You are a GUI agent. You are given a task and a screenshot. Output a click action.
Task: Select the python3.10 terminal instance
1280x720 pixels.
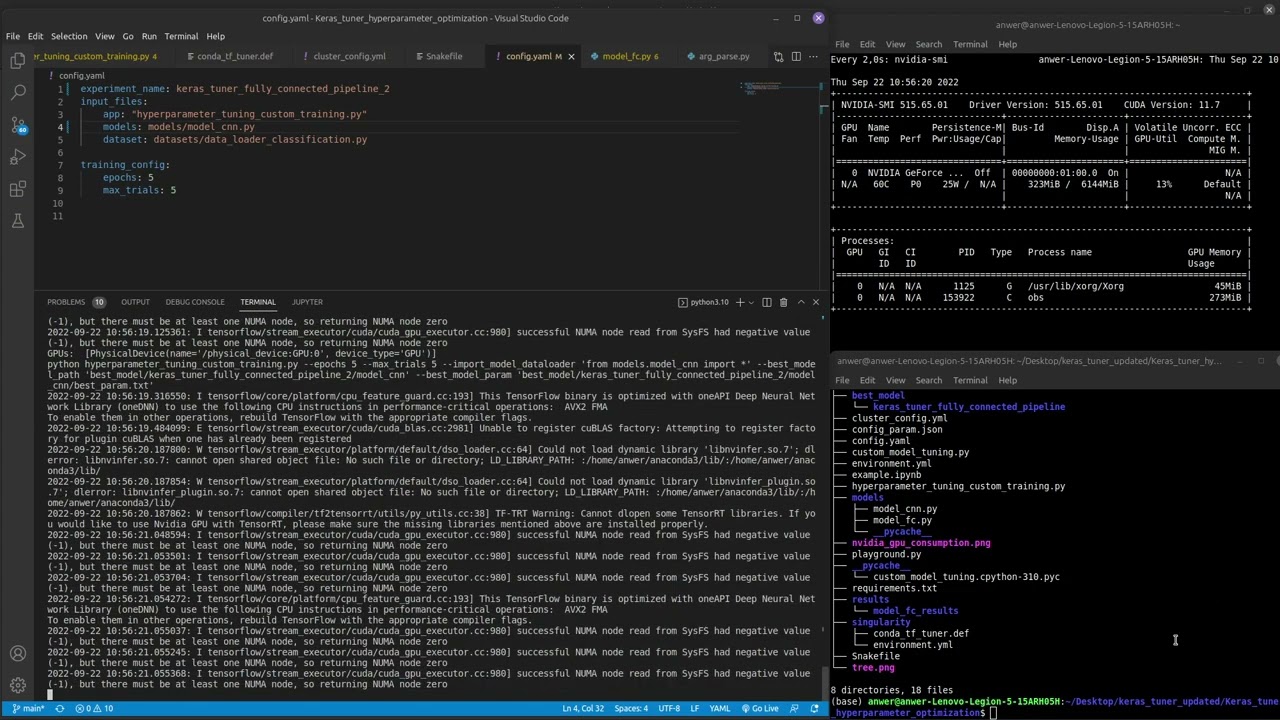pyautogui.click(x=703, y=302)
